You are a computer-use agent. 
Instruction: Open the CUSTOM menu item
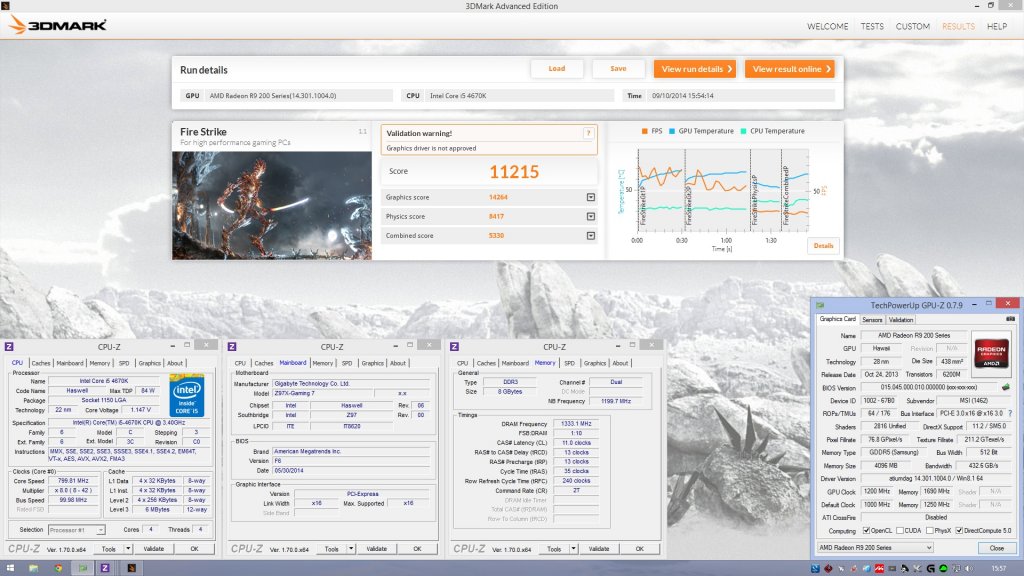click(912, 26)
